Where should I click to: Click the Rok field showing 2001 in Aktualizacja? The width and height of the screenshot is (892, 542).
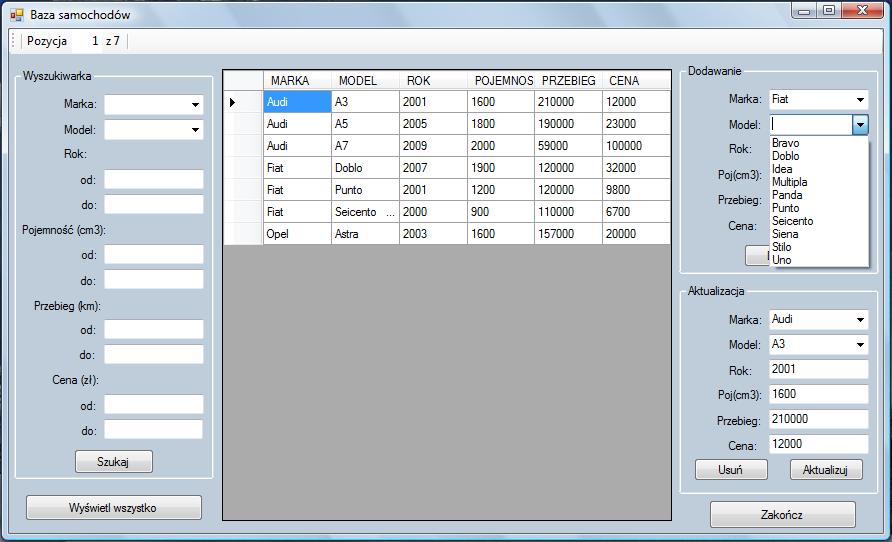[819, 369]
